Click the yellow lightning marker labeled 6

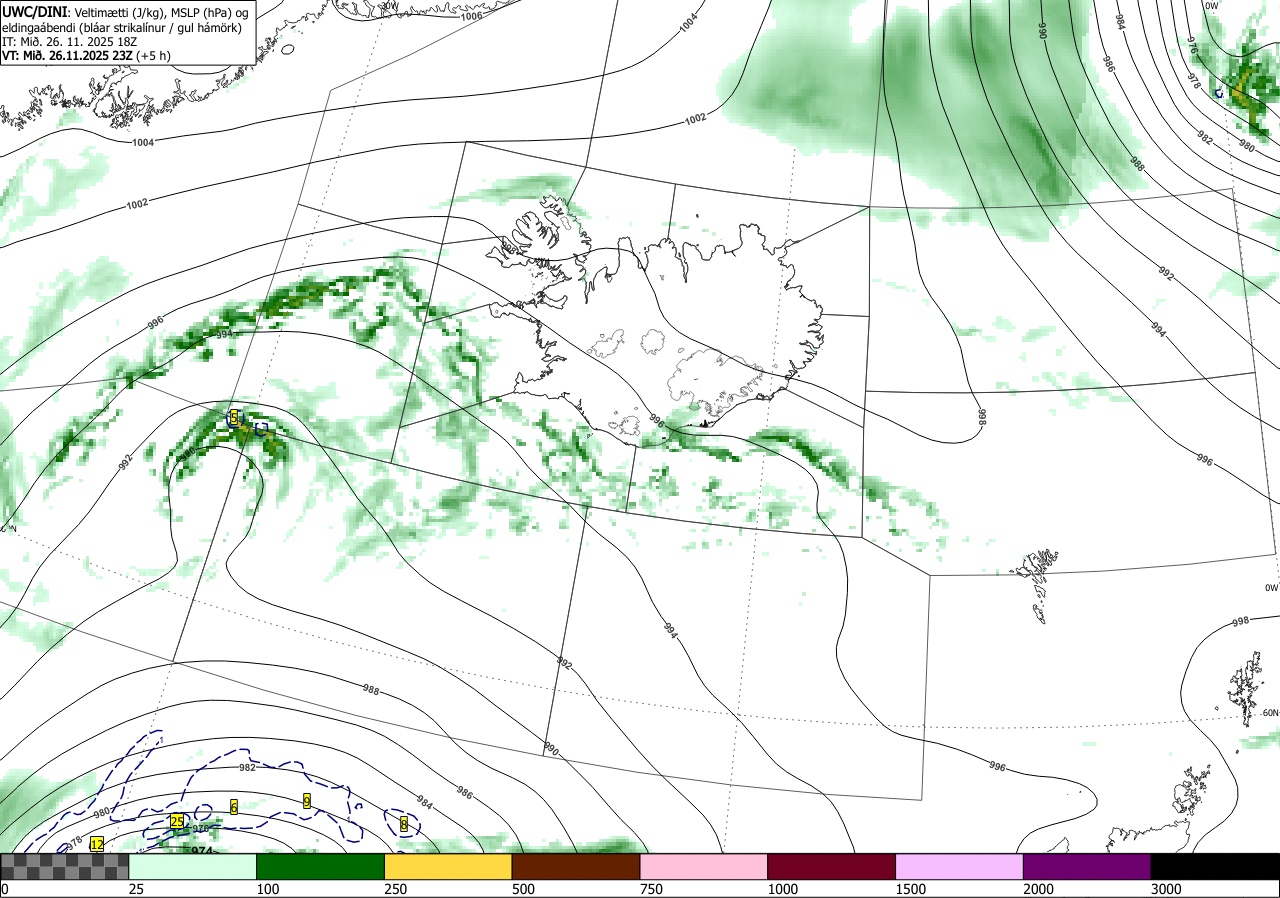coord(234,807)
